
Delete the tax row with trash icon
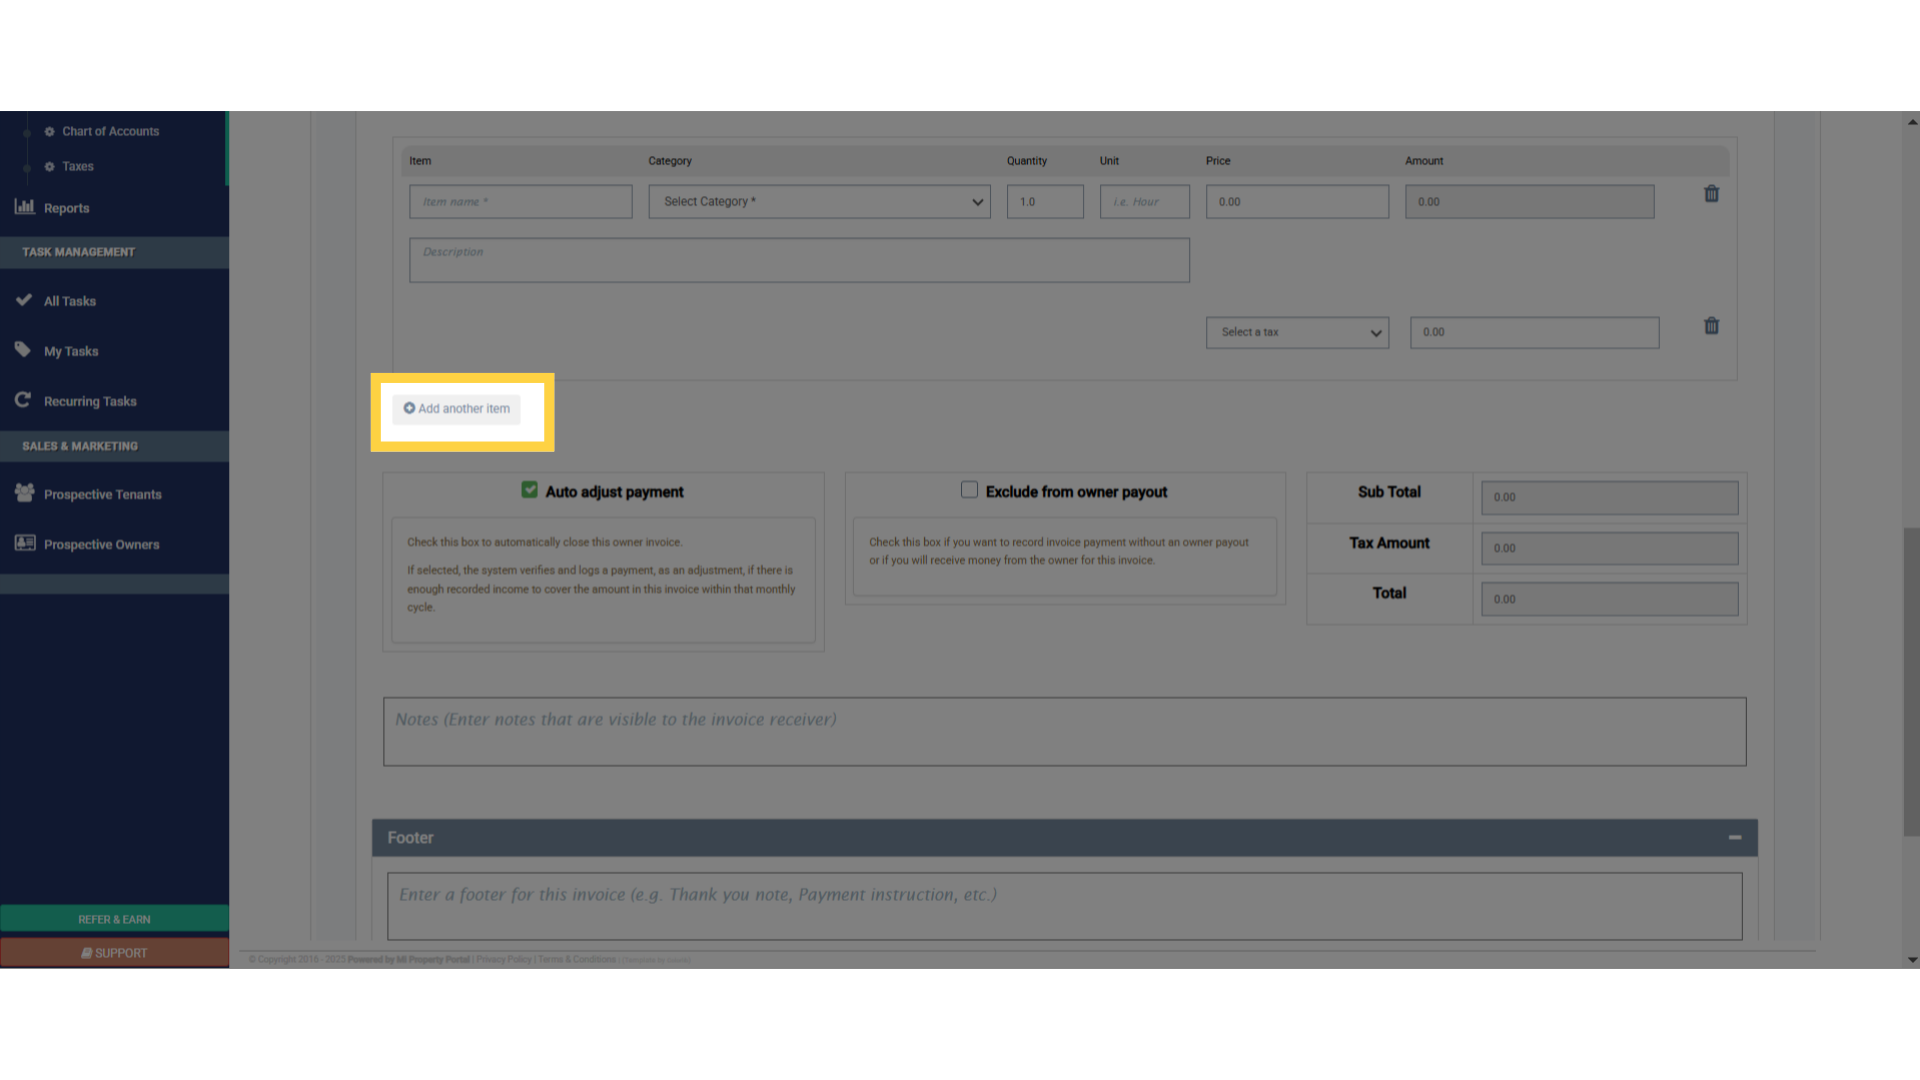pos(1711,326)
